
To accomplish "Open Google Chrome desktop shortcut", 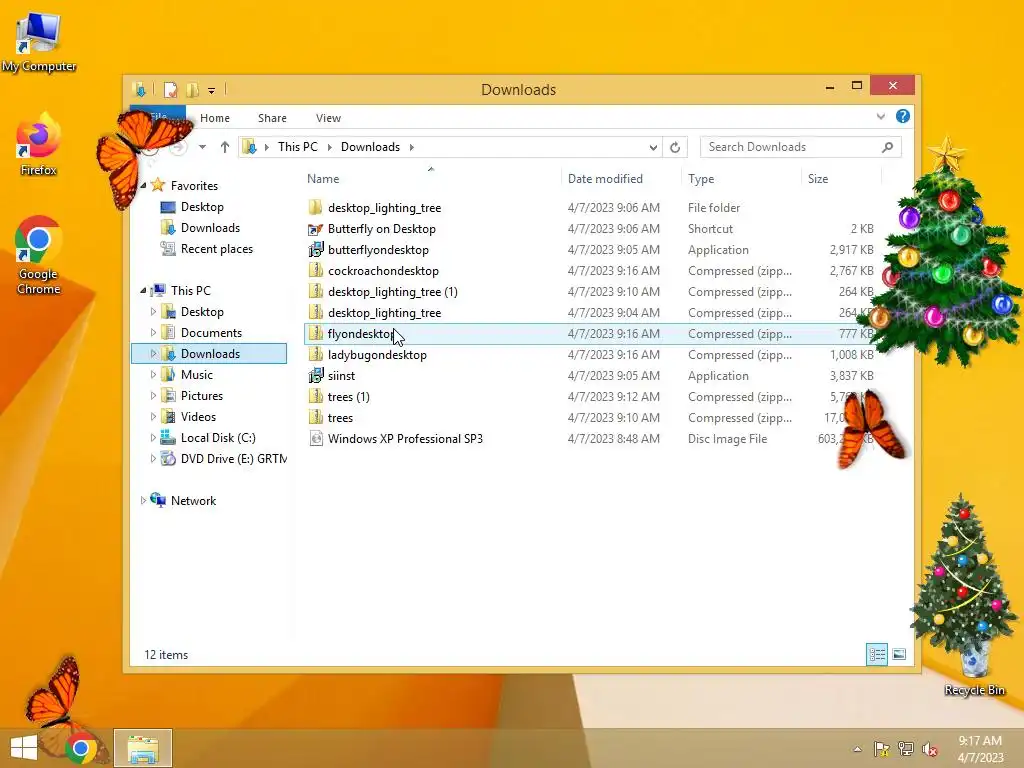I will coord(39,255).
